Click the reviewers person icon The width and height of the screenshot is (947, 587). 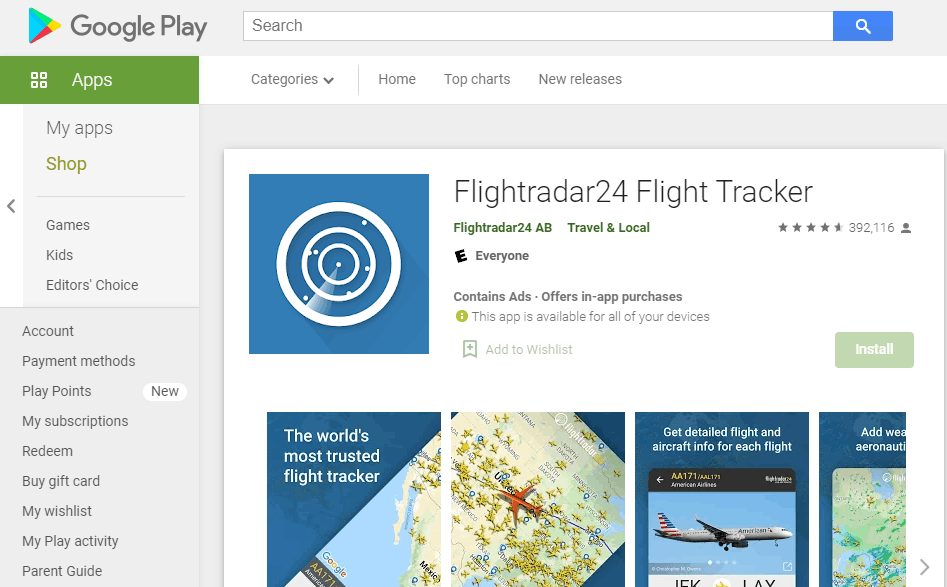[x=906, y=228]
